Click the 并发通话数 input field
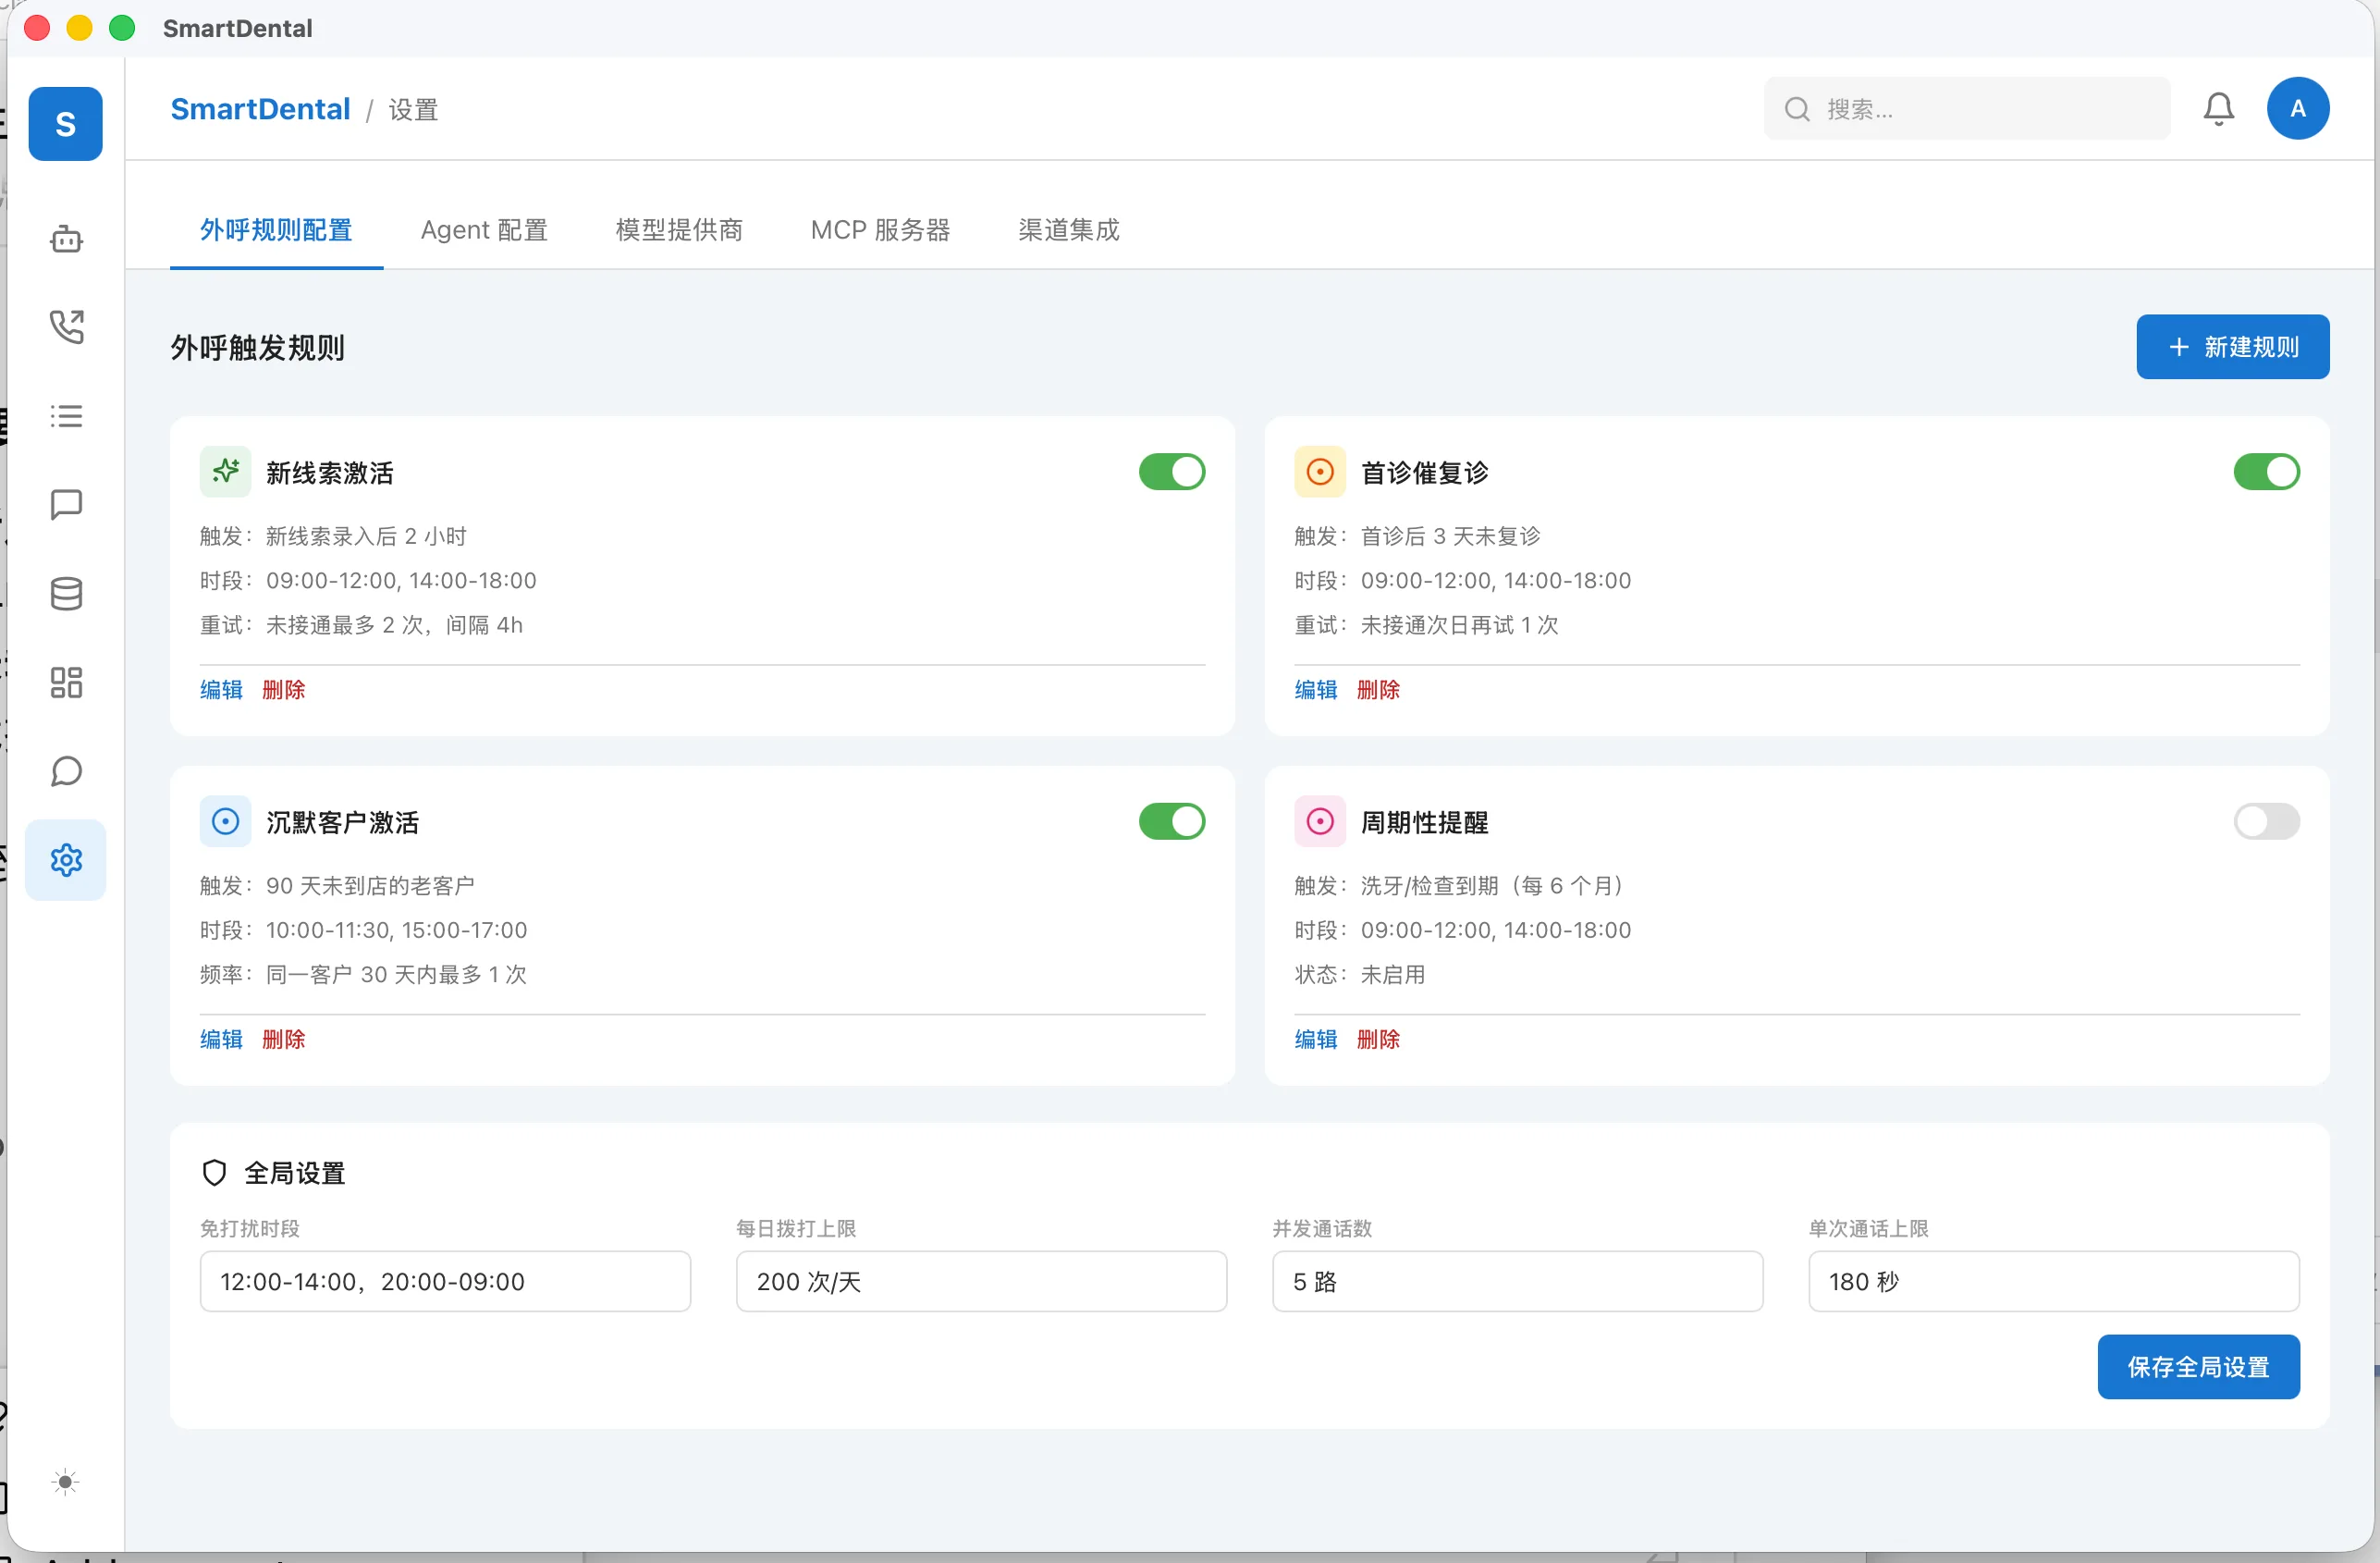The width and height of the screenshot is (2380, 1563). pos(1517,1280)
